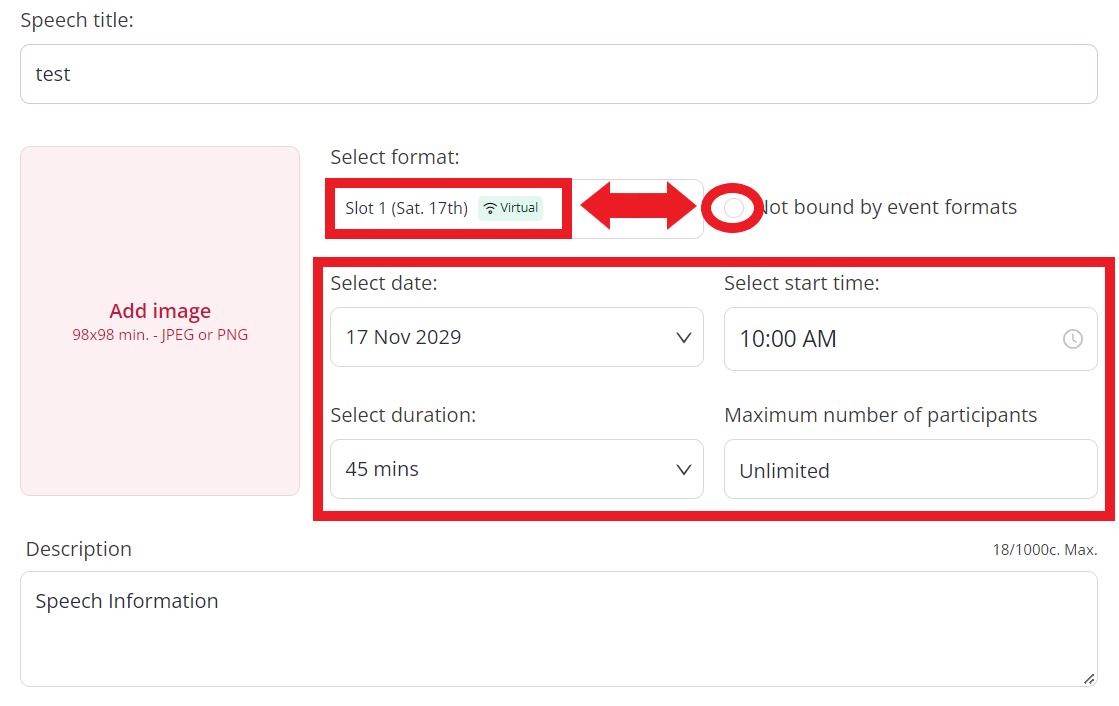The width and height of the screenshot is (1119, 706).
Task: Click inside the Description text area
Action: (x=559, y=629)
